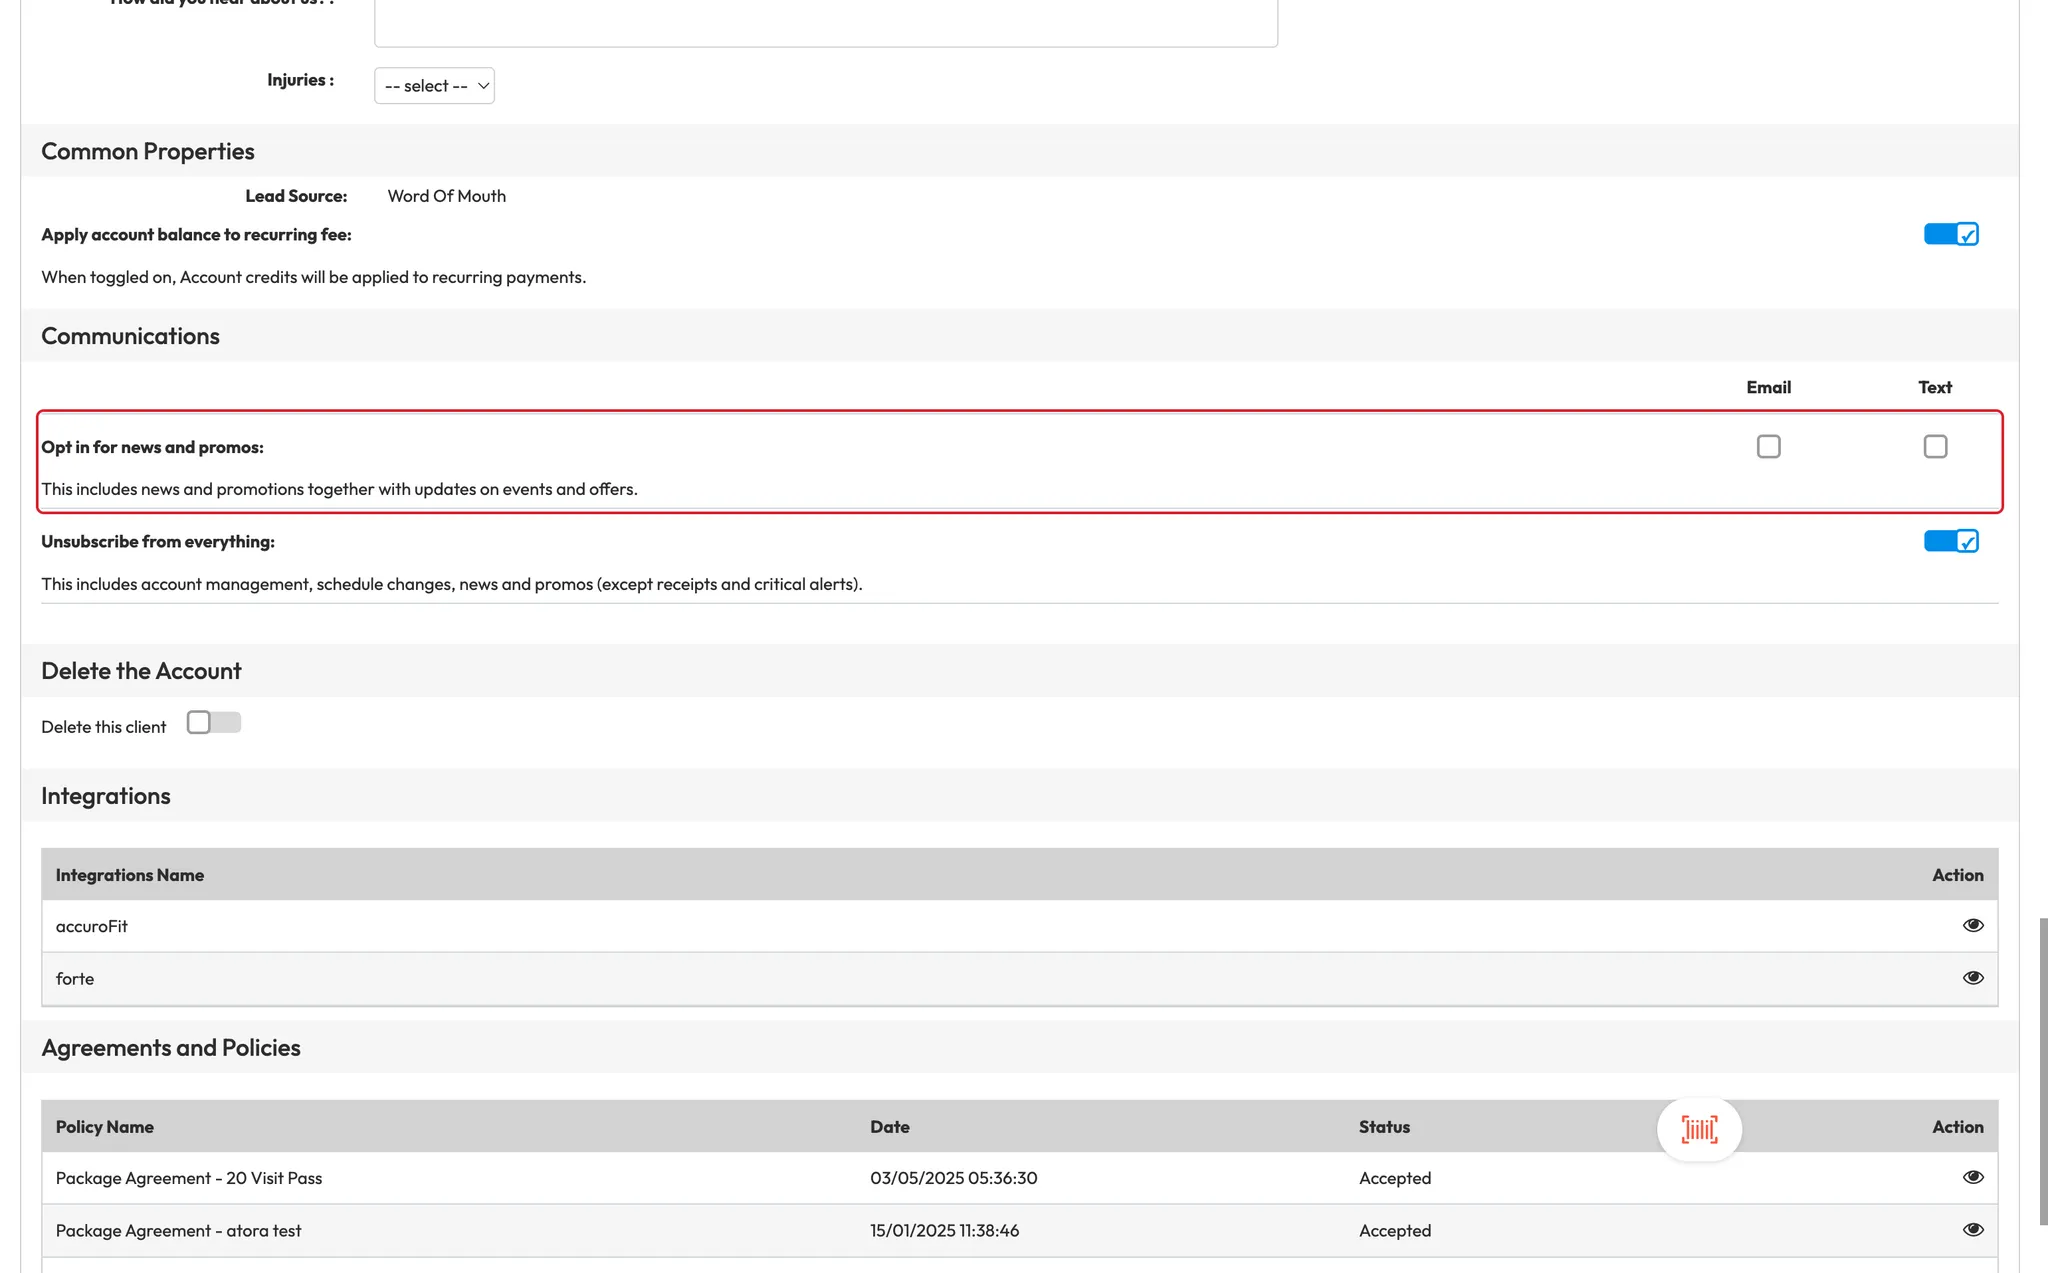The height and width of the screenshot is (1273, 2048).
Task: View the forte integration details
Action: pos(1972,978)
